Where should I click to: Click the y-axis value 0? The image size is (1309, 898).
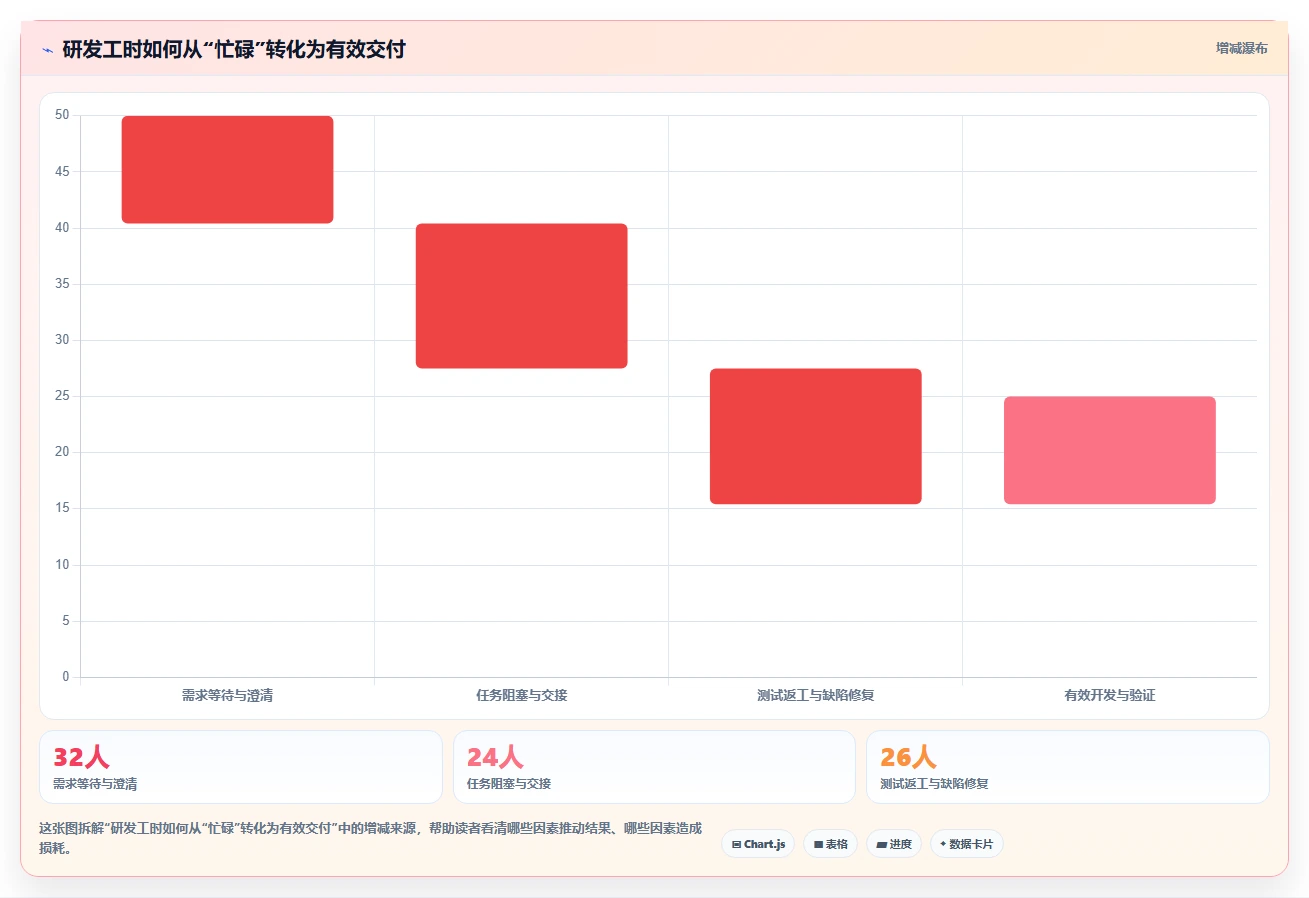point(66,677)
